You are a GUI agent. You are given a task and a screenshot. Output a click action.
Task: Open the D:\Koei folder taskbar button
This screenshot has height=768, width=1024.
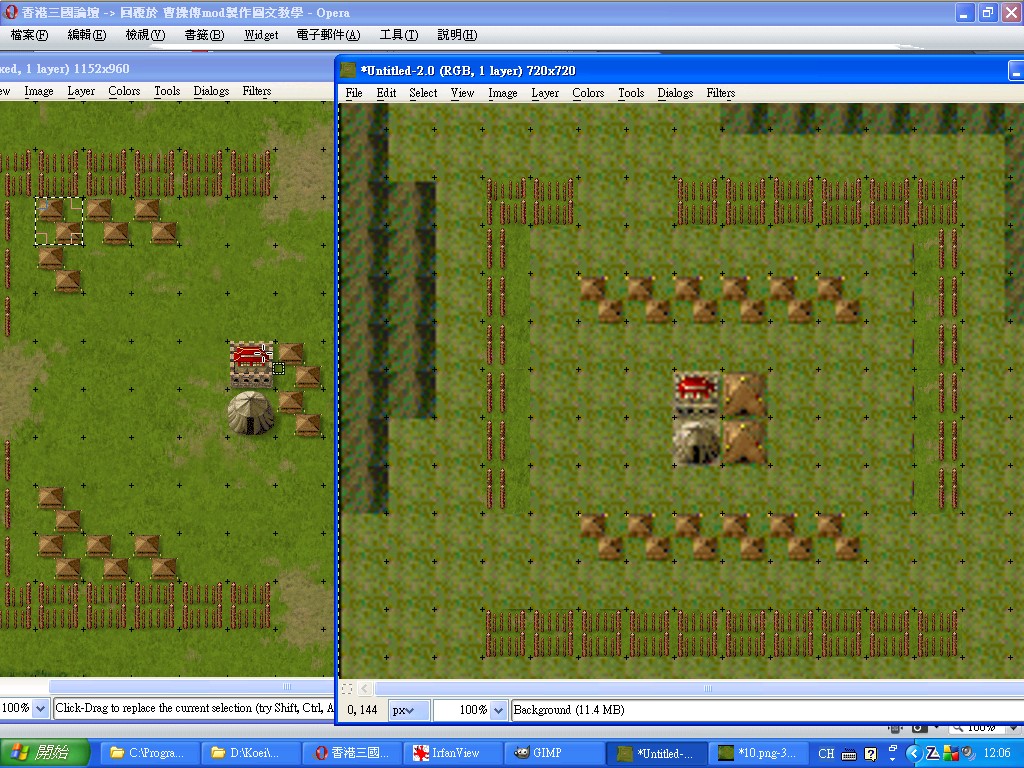click(249, 753)
